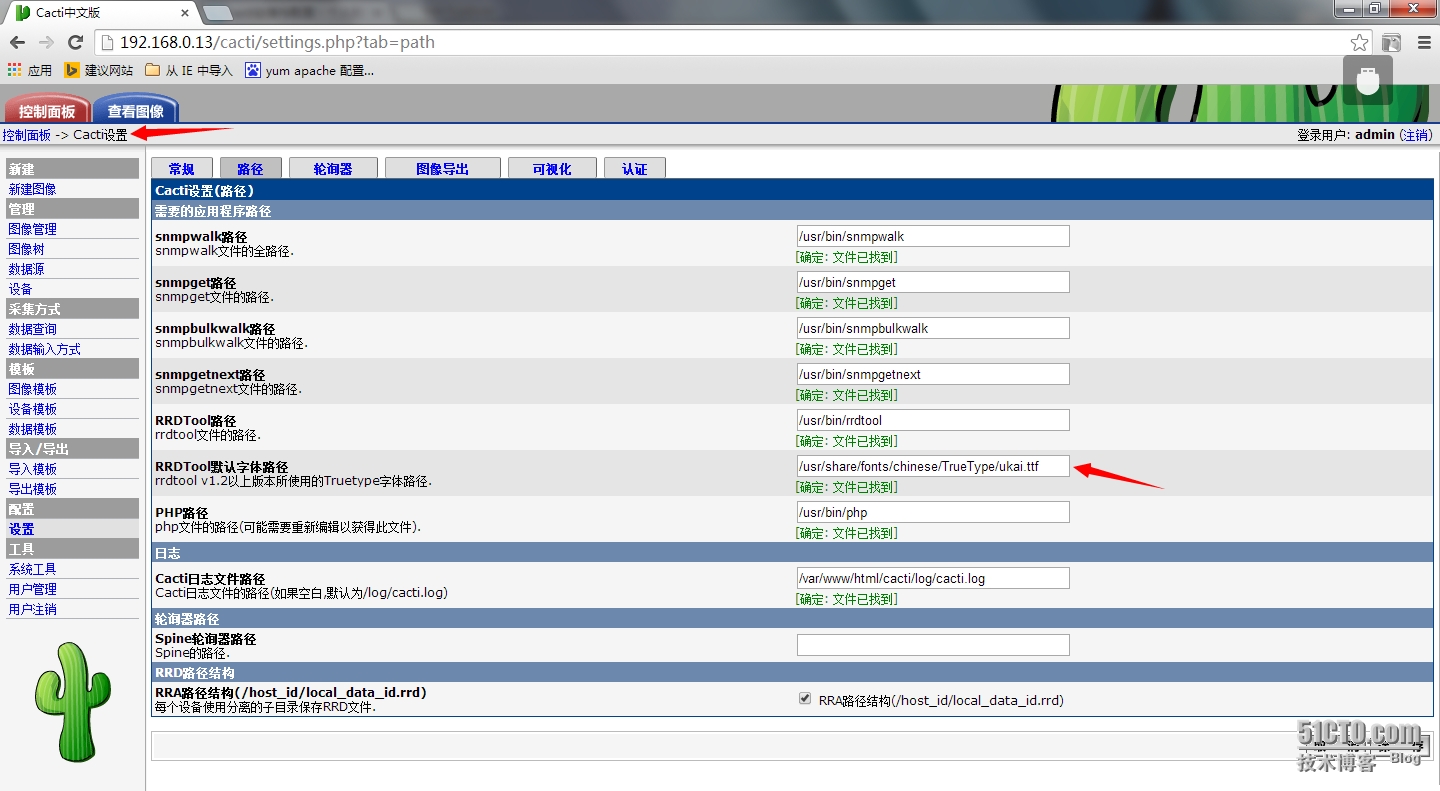Click the 控制面板 breadcrumb link
The width and height of the screenshot is (1440, 791).
(x=26, y=135)
